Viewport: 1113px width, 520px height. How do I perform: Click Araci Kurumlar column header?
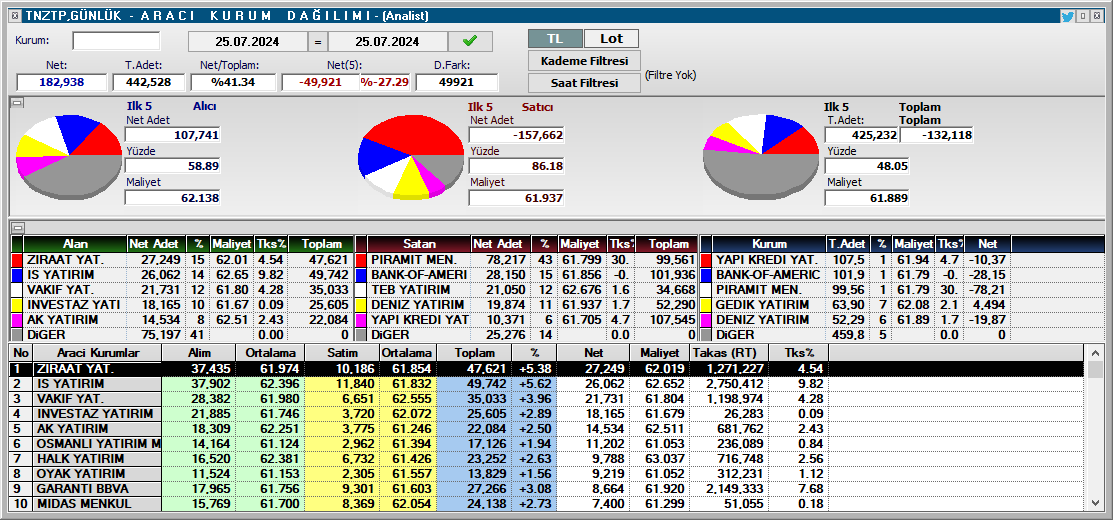pos(98,353)
